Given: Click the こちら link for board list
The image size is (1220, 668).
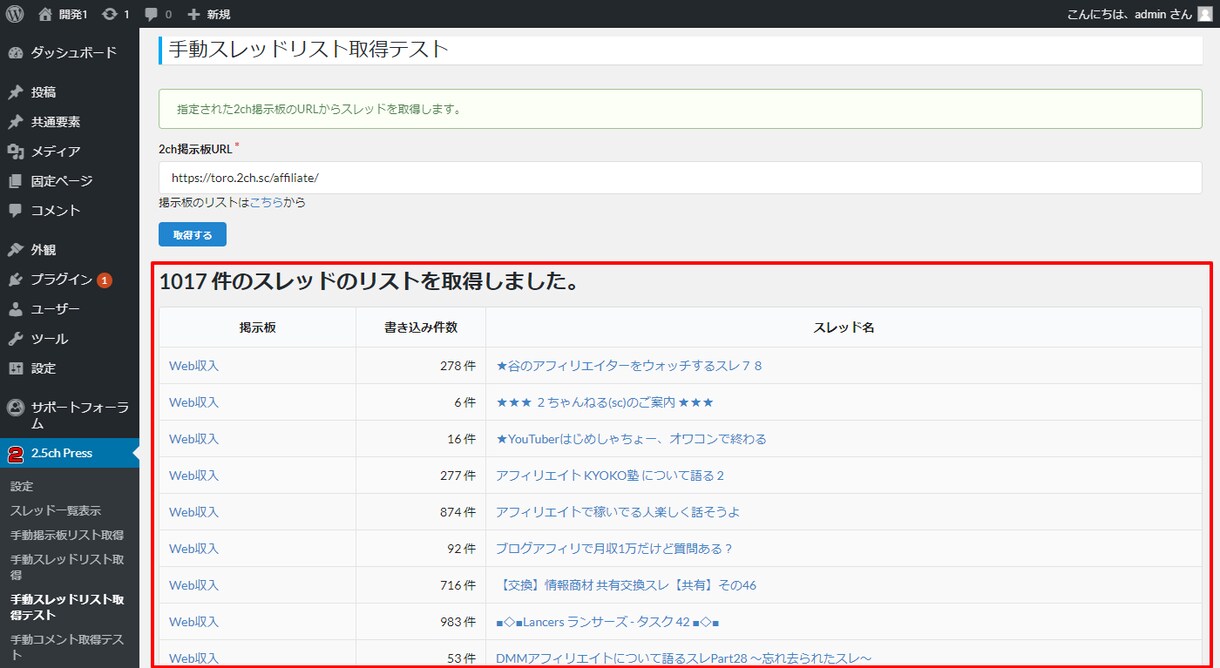Looking at the screenshot, I should (267, 203).
